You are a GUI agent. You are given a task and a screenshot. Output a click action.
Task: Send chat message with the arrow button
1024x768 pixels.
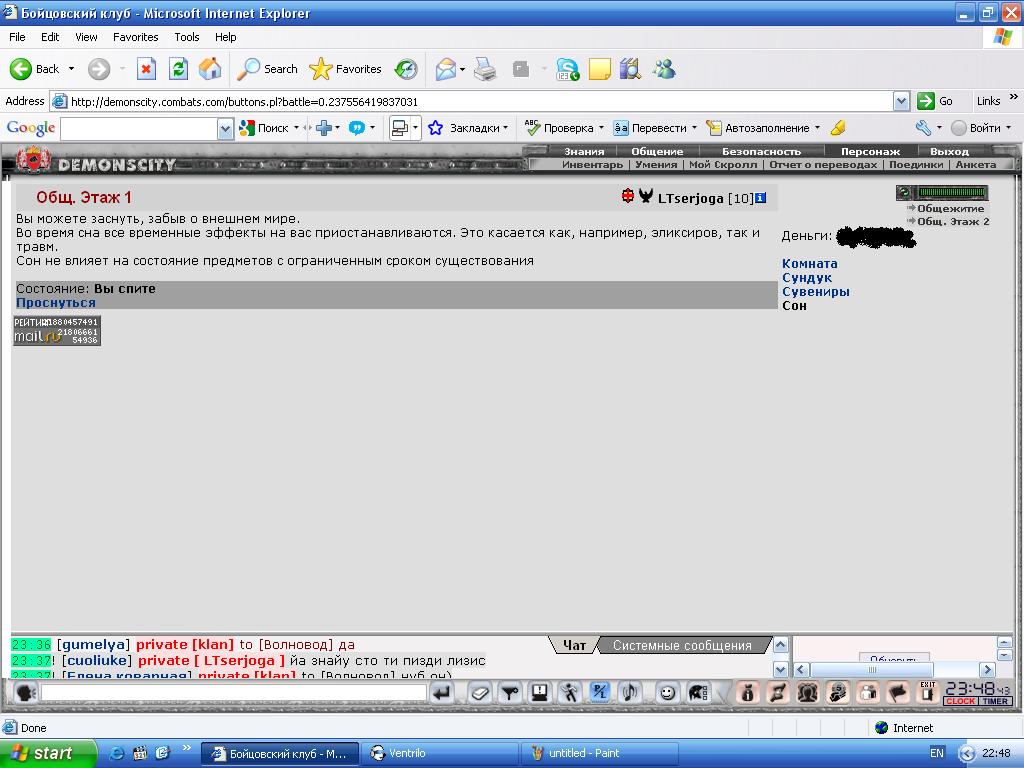point(442,692)
